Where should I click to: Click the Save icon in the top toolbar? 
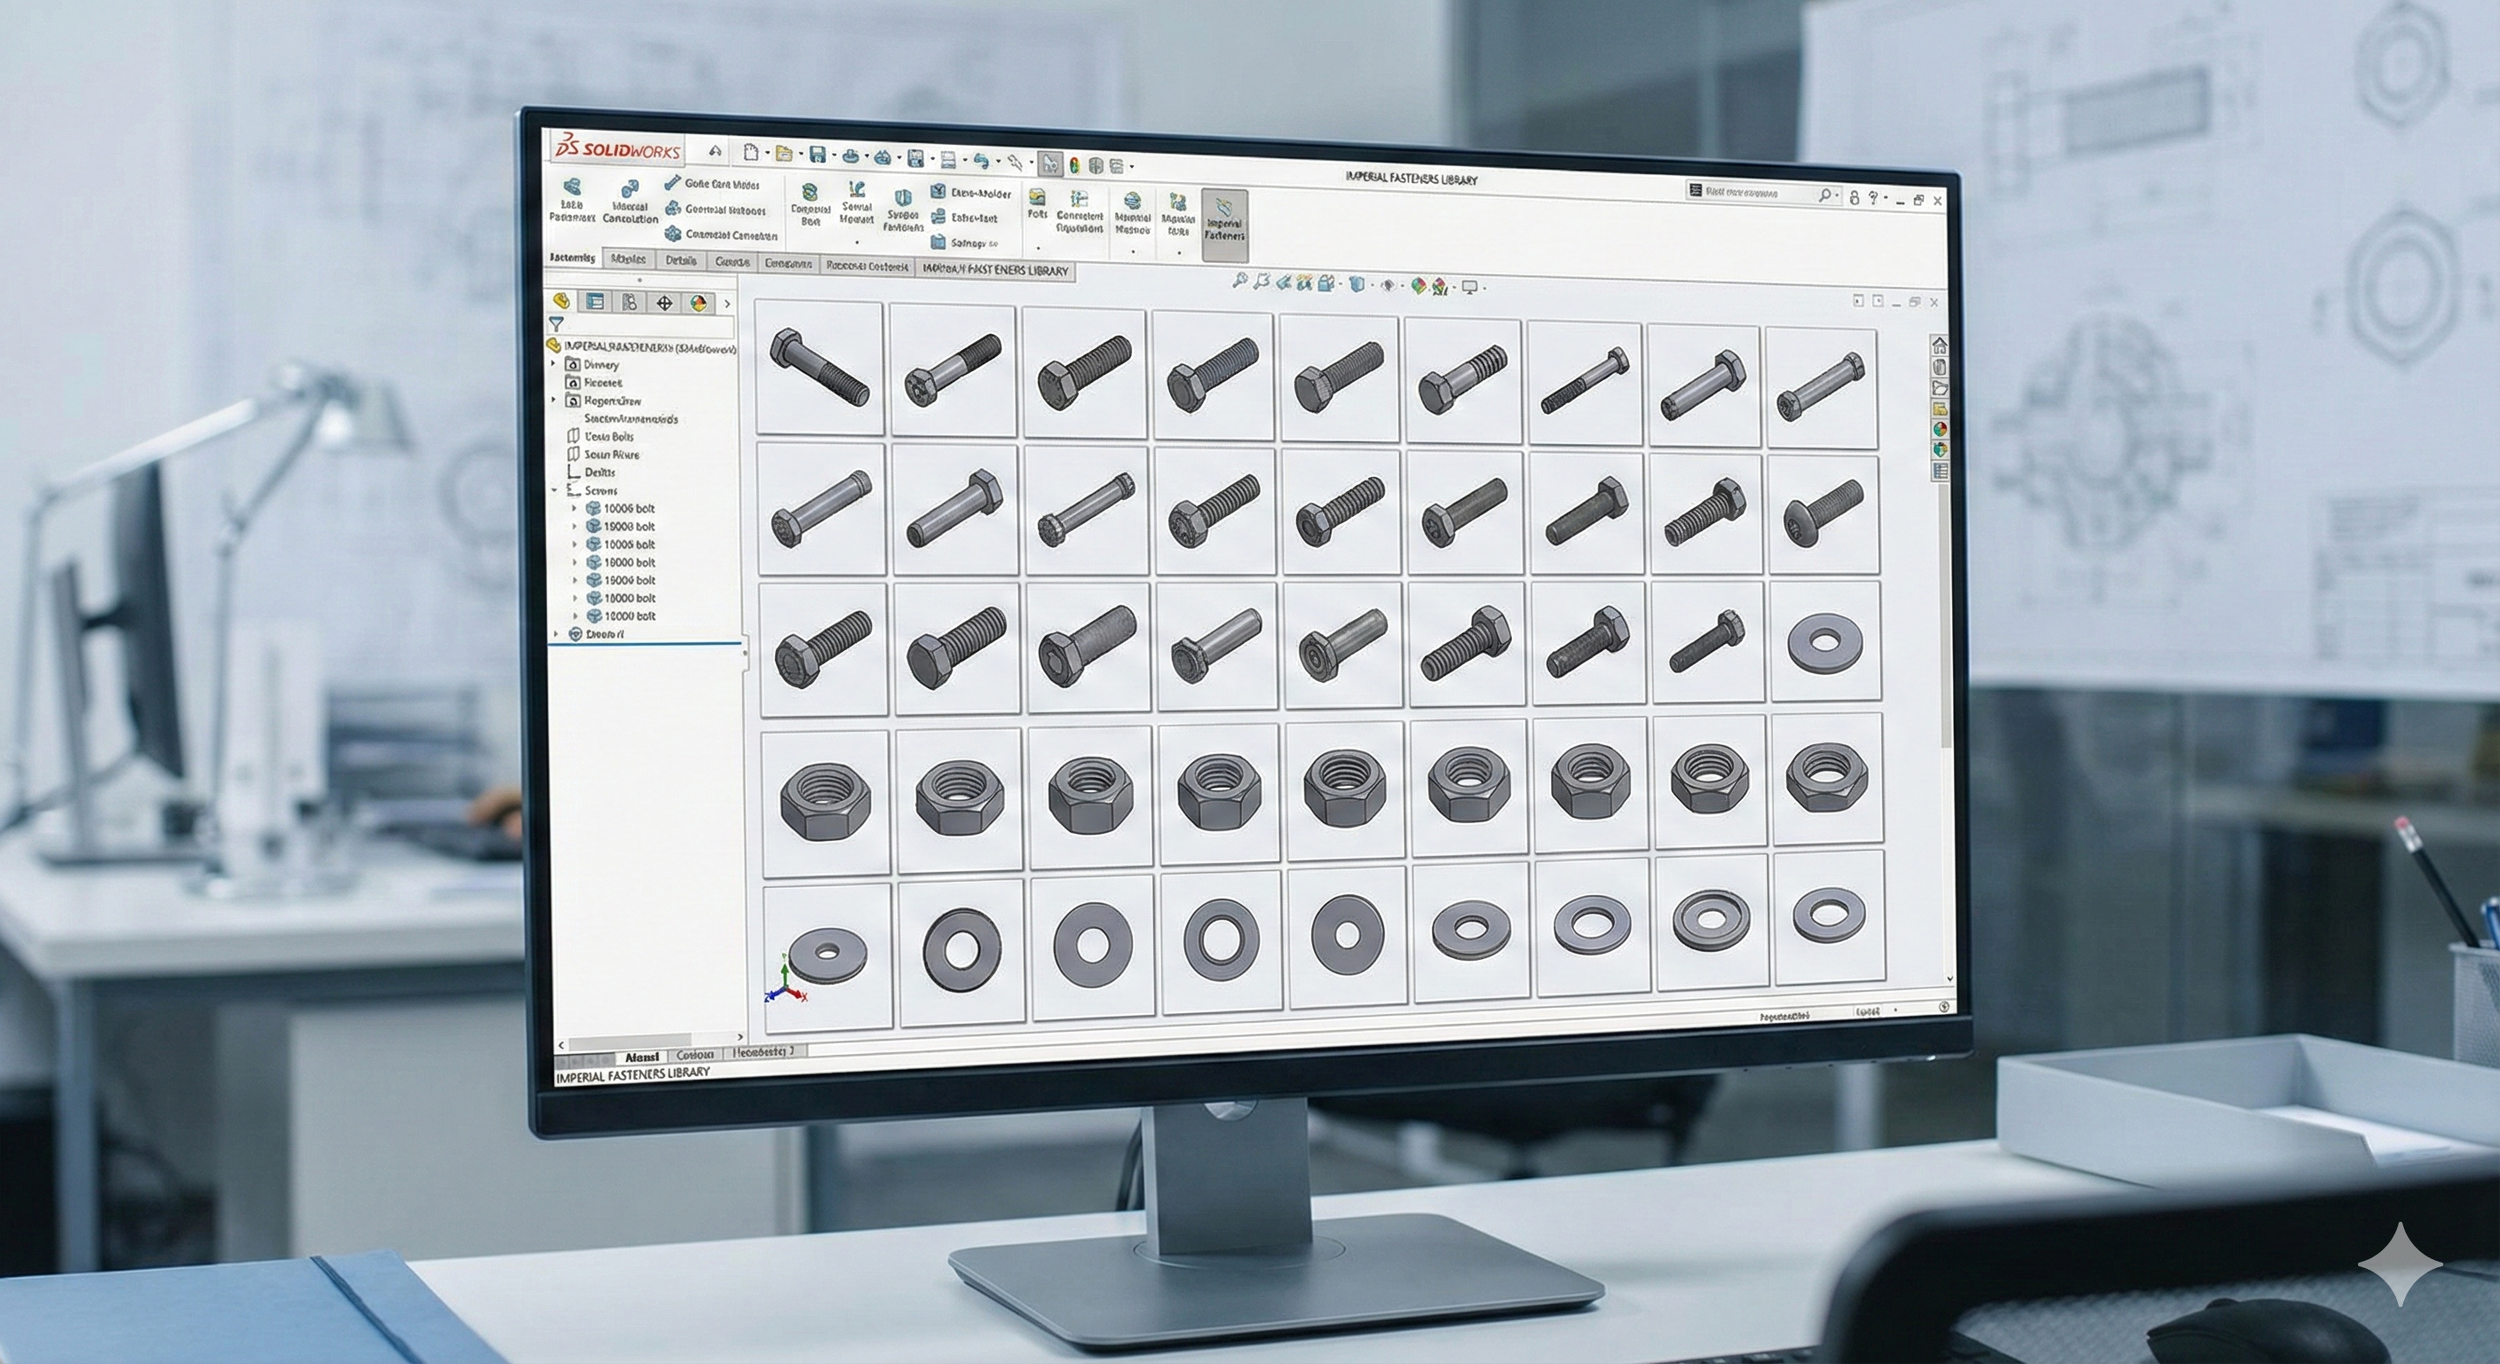817,155
